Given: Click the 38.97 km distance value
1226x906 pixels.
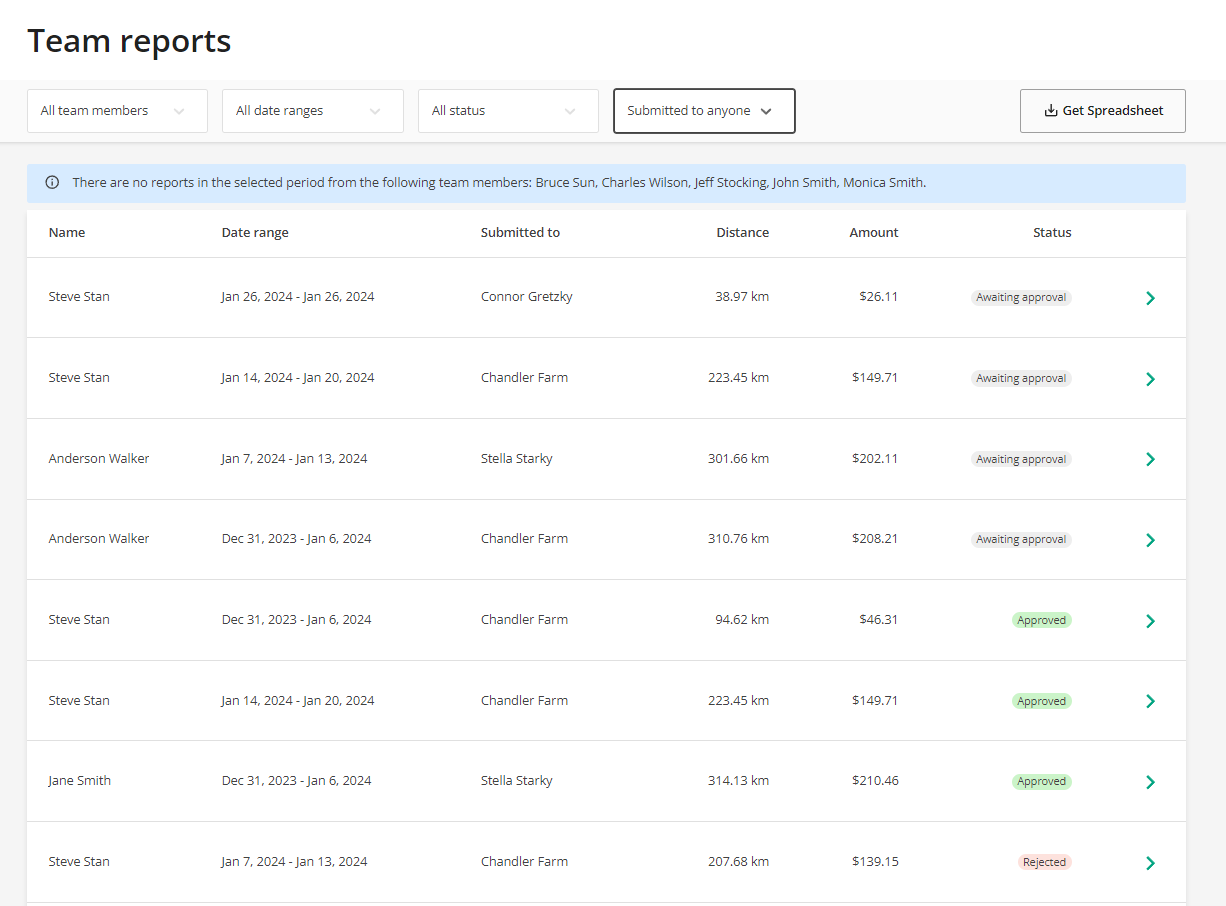Looking at the screenshot, I should [742, 297].
